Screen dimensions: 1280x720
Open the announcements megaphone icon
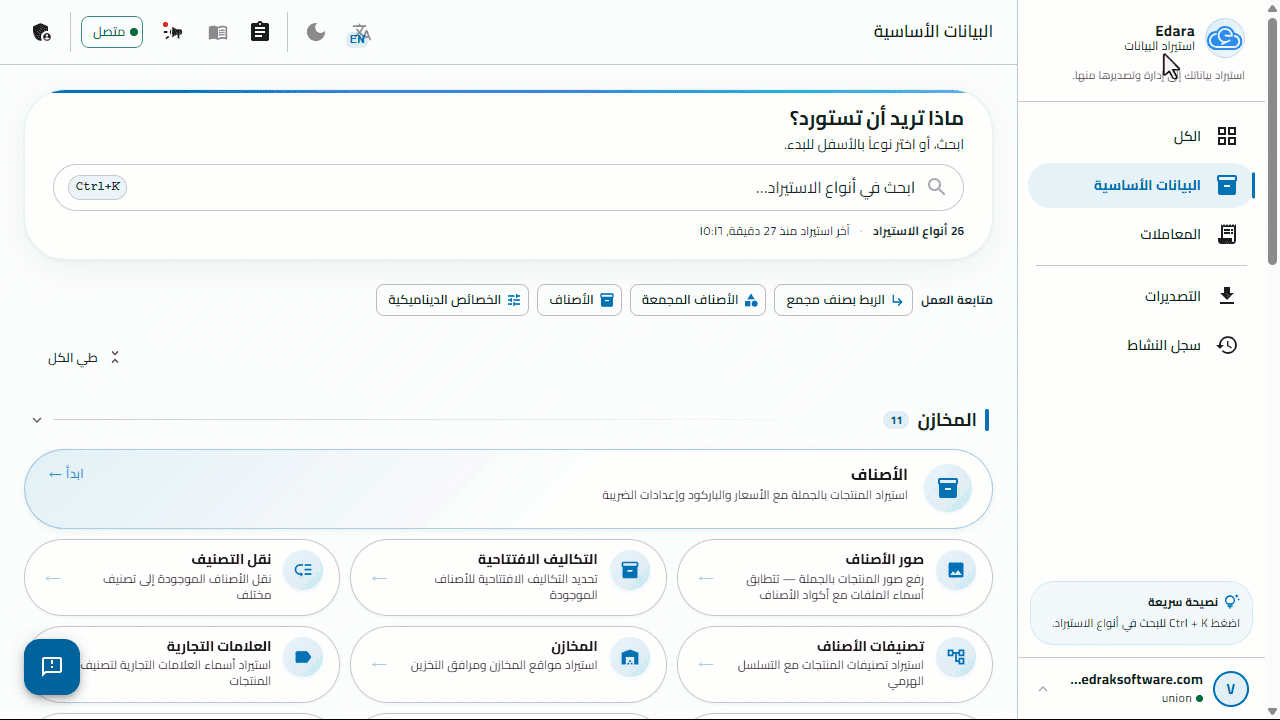[x=174, y=32]
